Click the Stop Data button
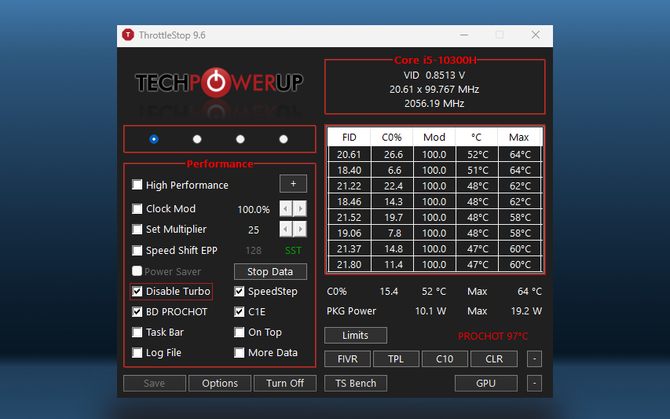Screen dimensions: 670x419 (x=270, y=272)
